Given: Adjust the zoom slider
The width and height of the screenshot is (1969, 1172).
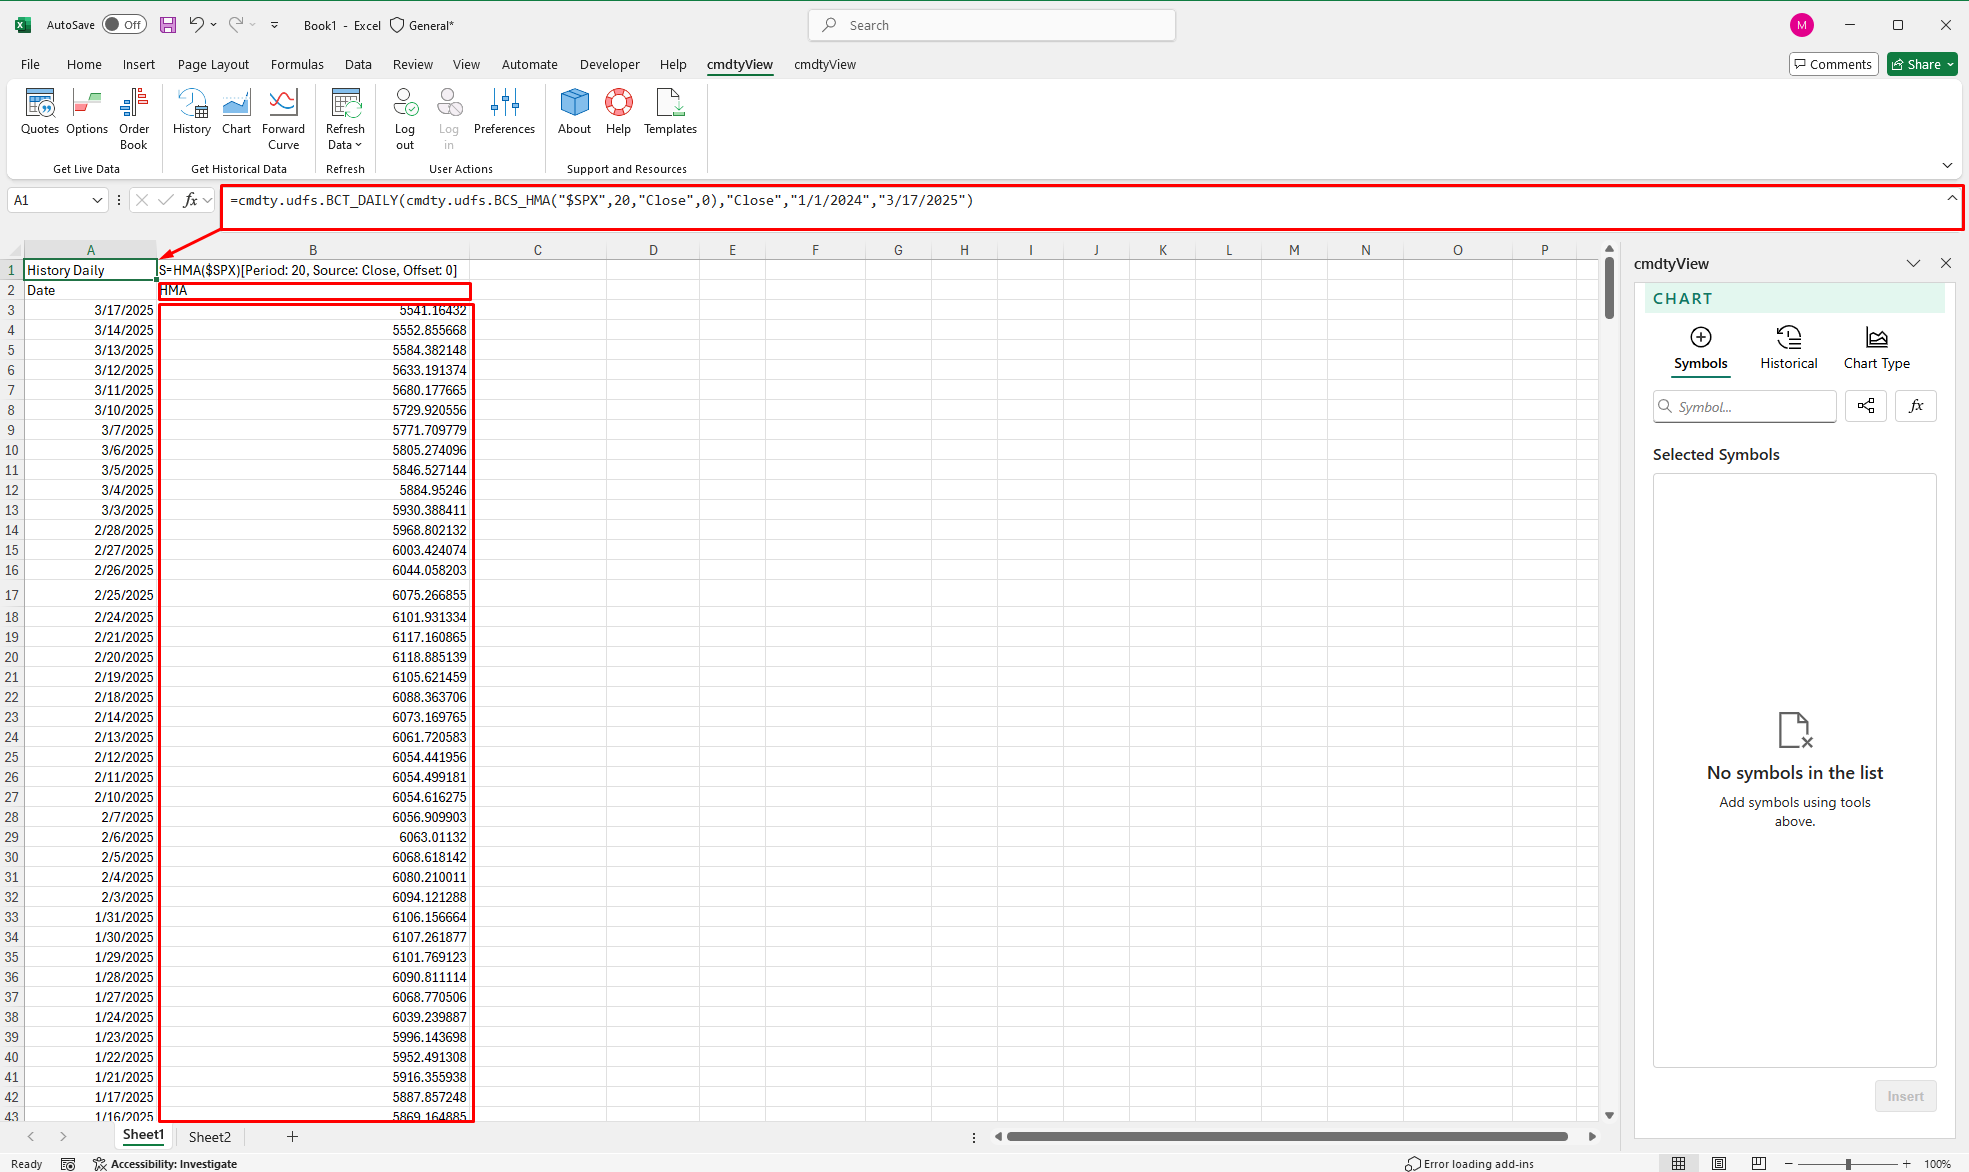Looking at the screenshot, I should [x=1848, y=1164].
